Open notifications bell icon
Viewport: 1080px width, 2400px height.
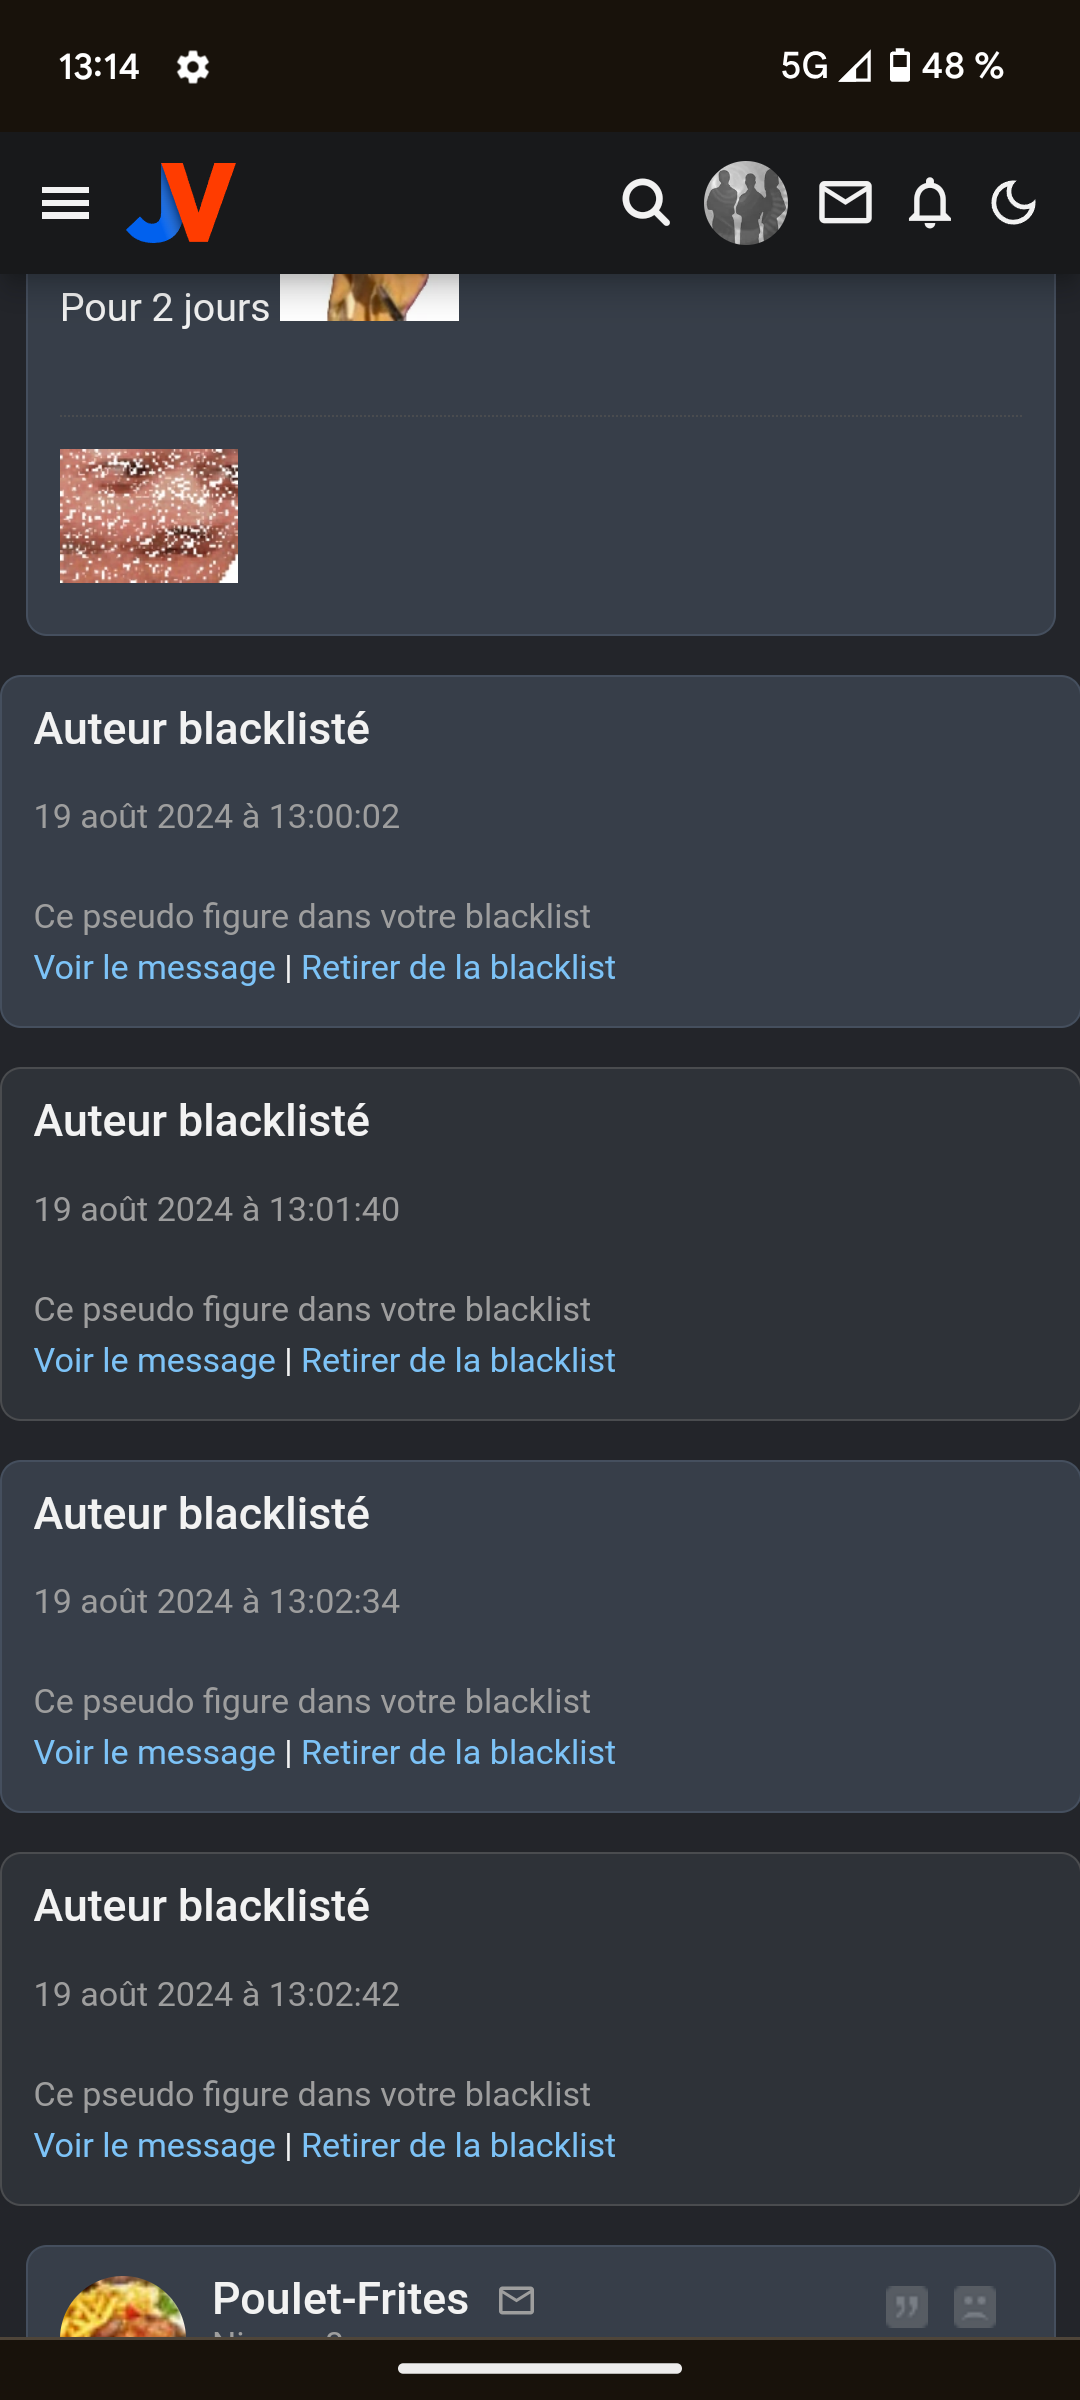[929, 203]
